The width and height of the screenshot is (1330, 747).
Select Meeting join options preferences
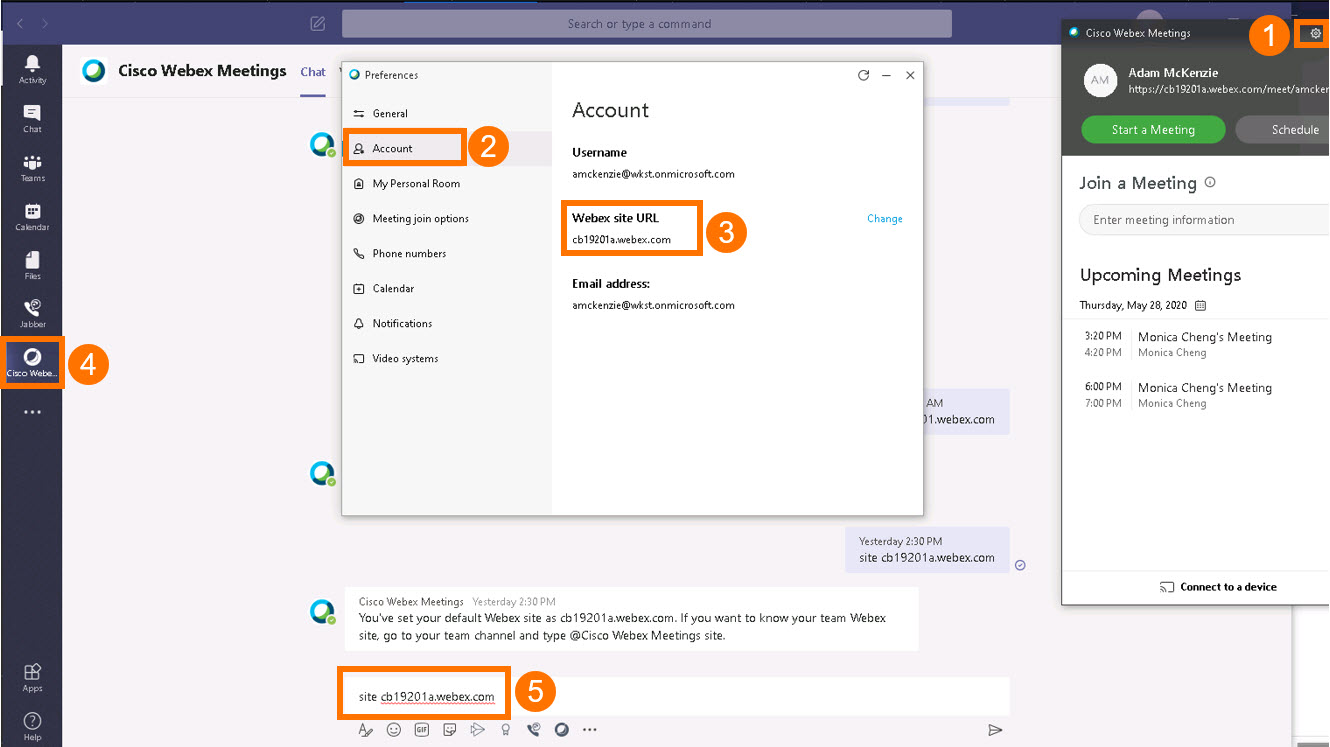click(447, 219)
